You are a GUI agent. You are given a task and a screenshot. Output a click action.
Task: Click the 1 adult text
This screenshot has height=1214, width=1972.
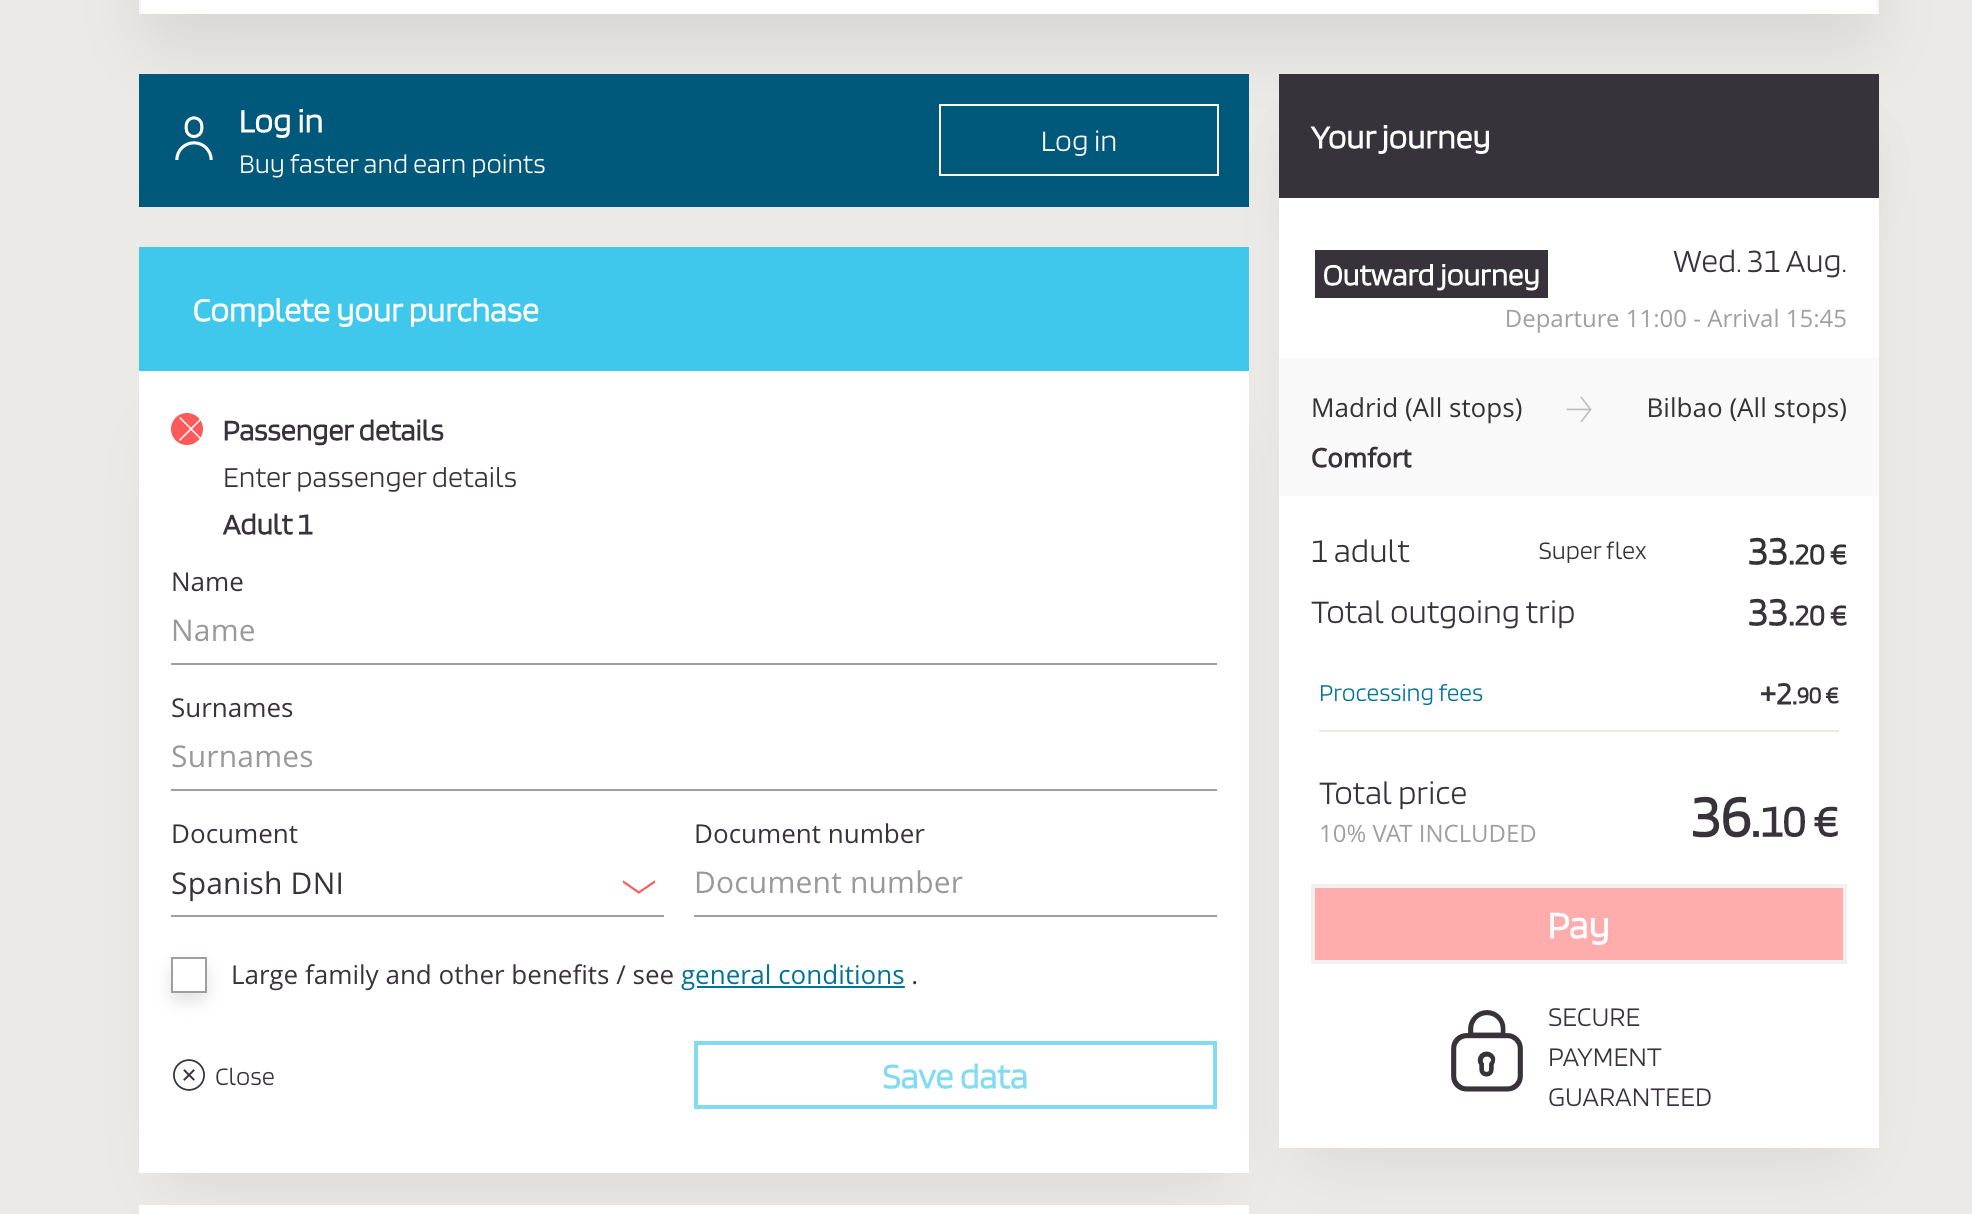[1360, 551]
